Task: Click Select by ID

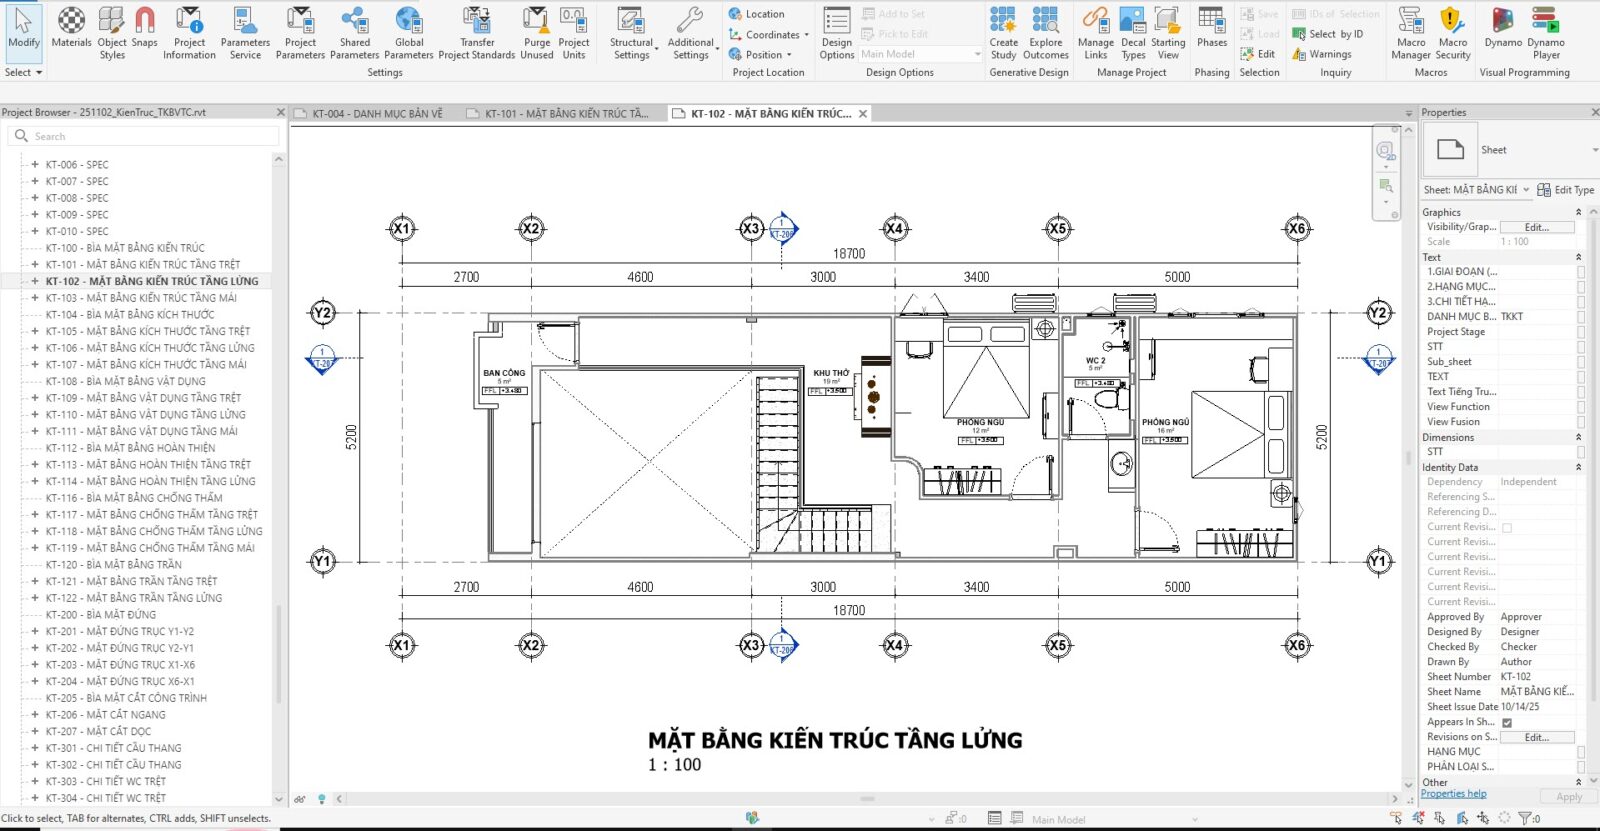Action: [x=1328, y=34]
